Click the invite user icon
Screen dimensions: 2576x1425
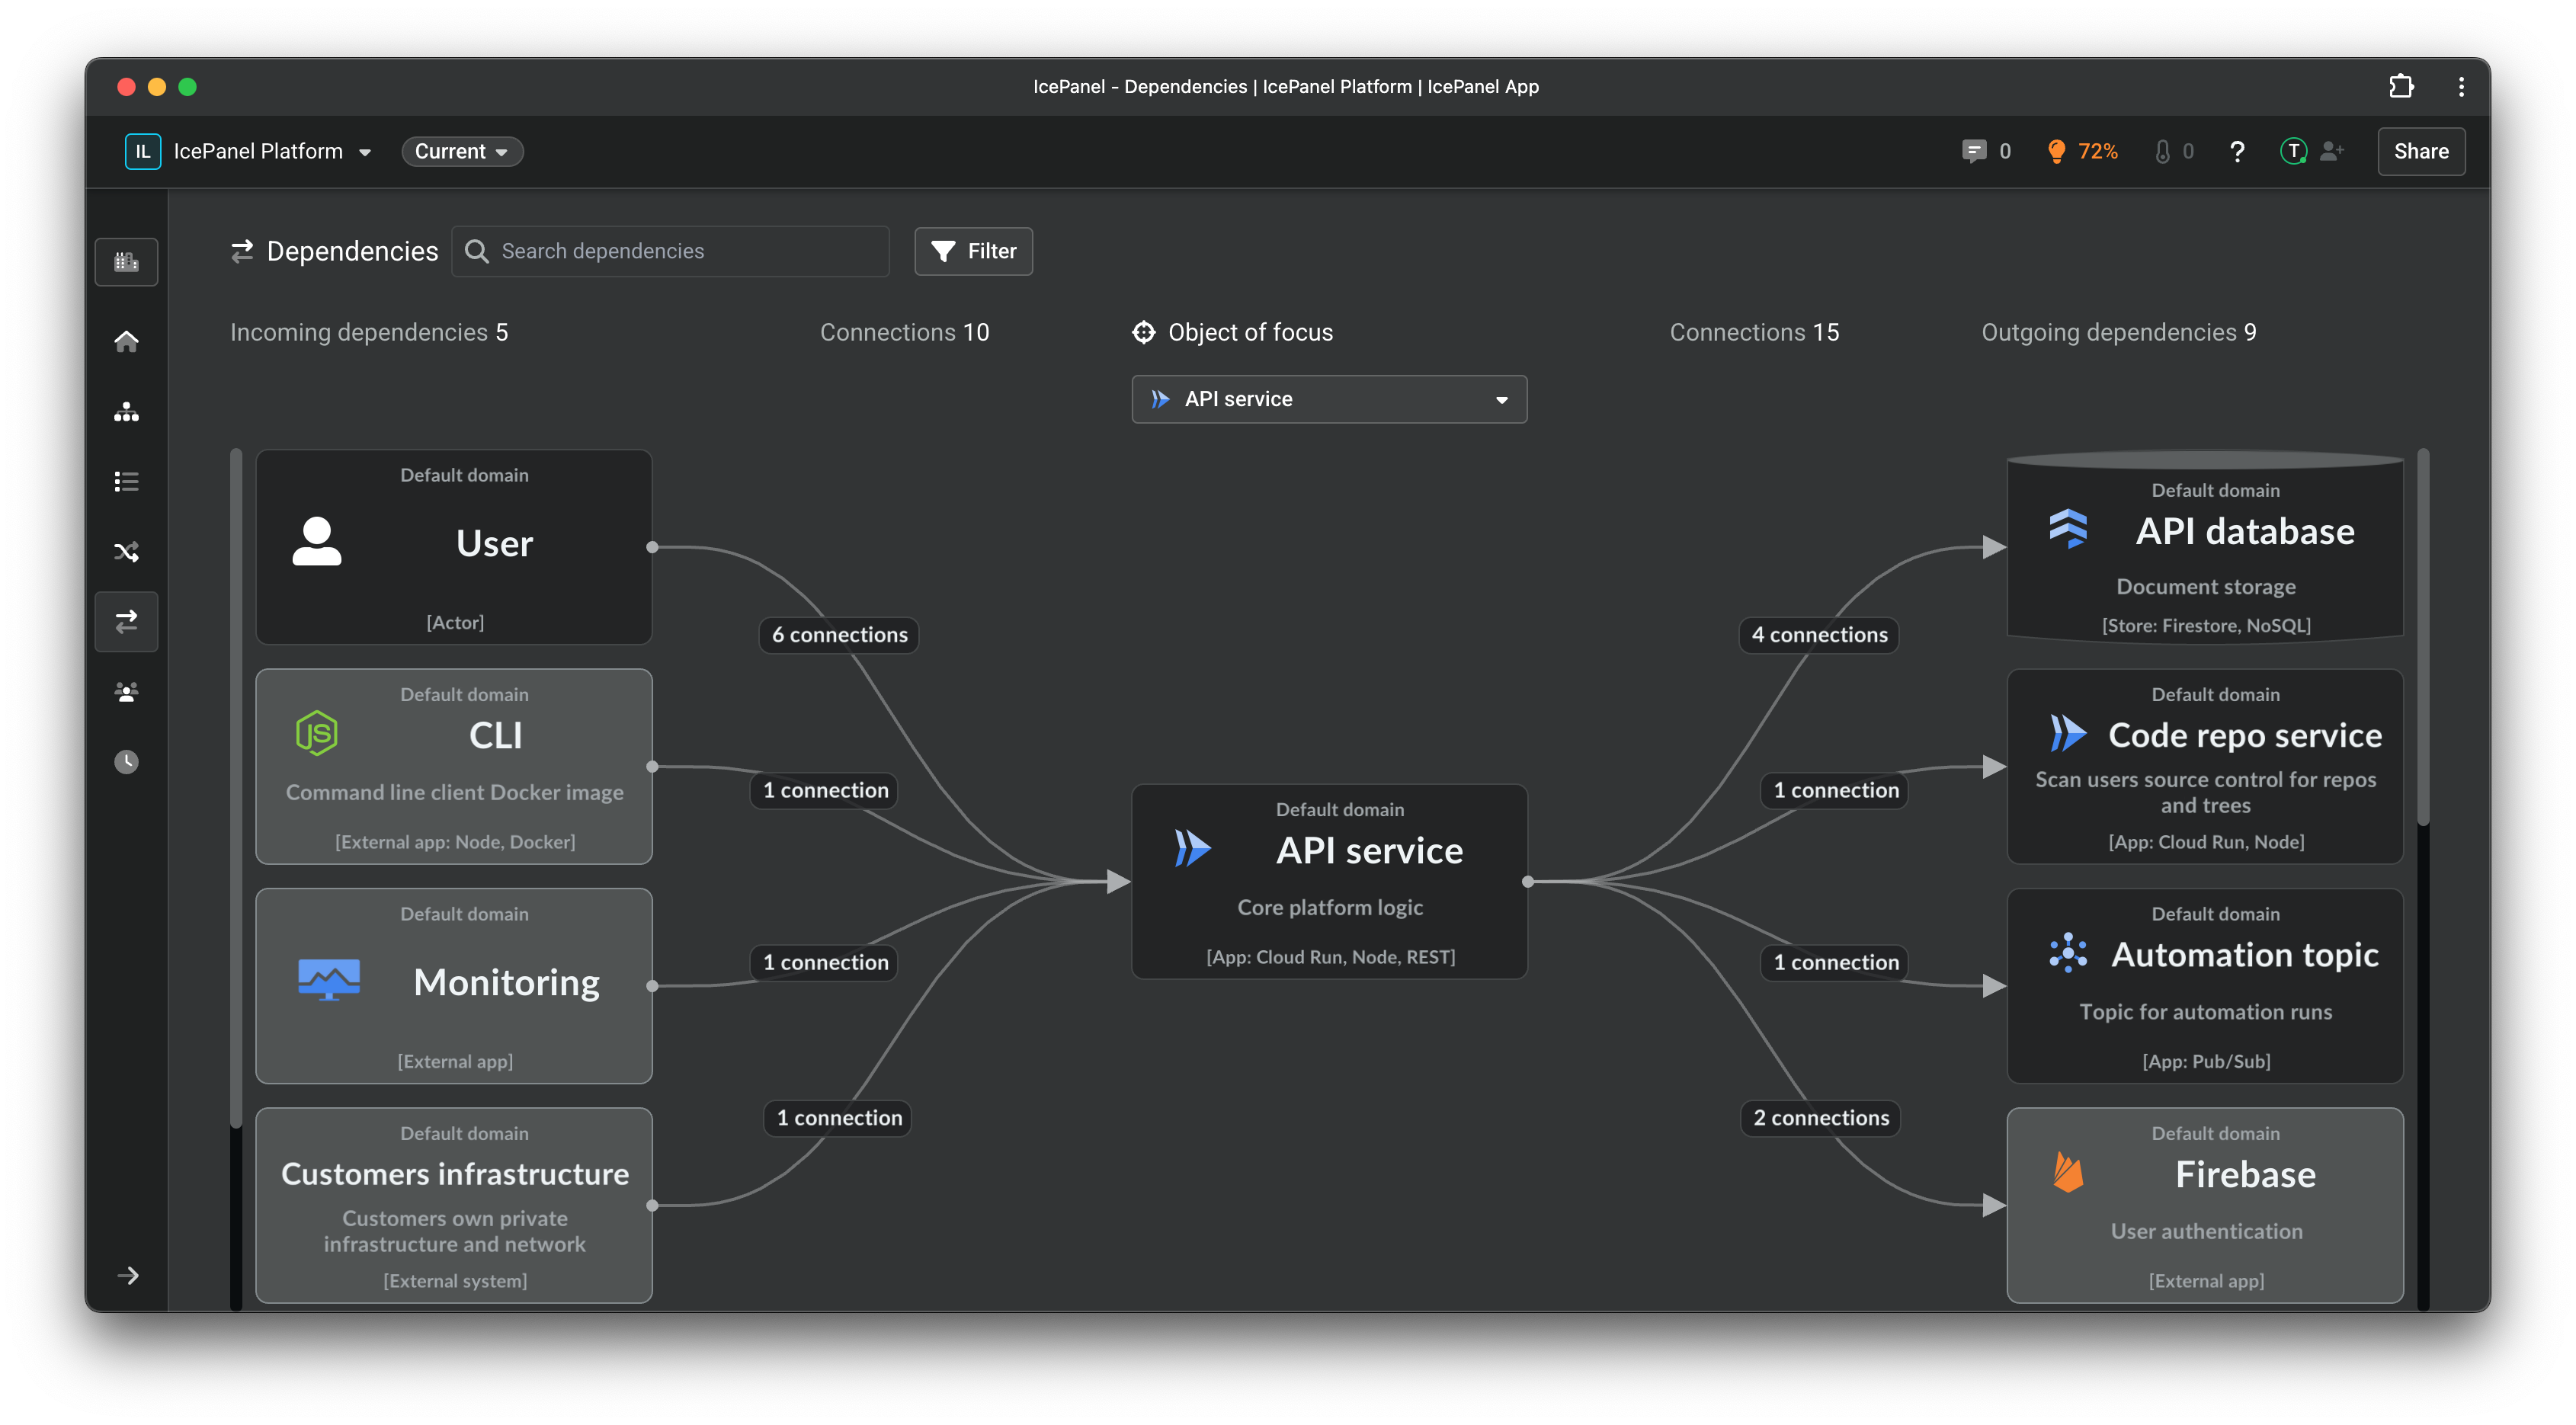pyautogui.click(x=2332, y=151)
